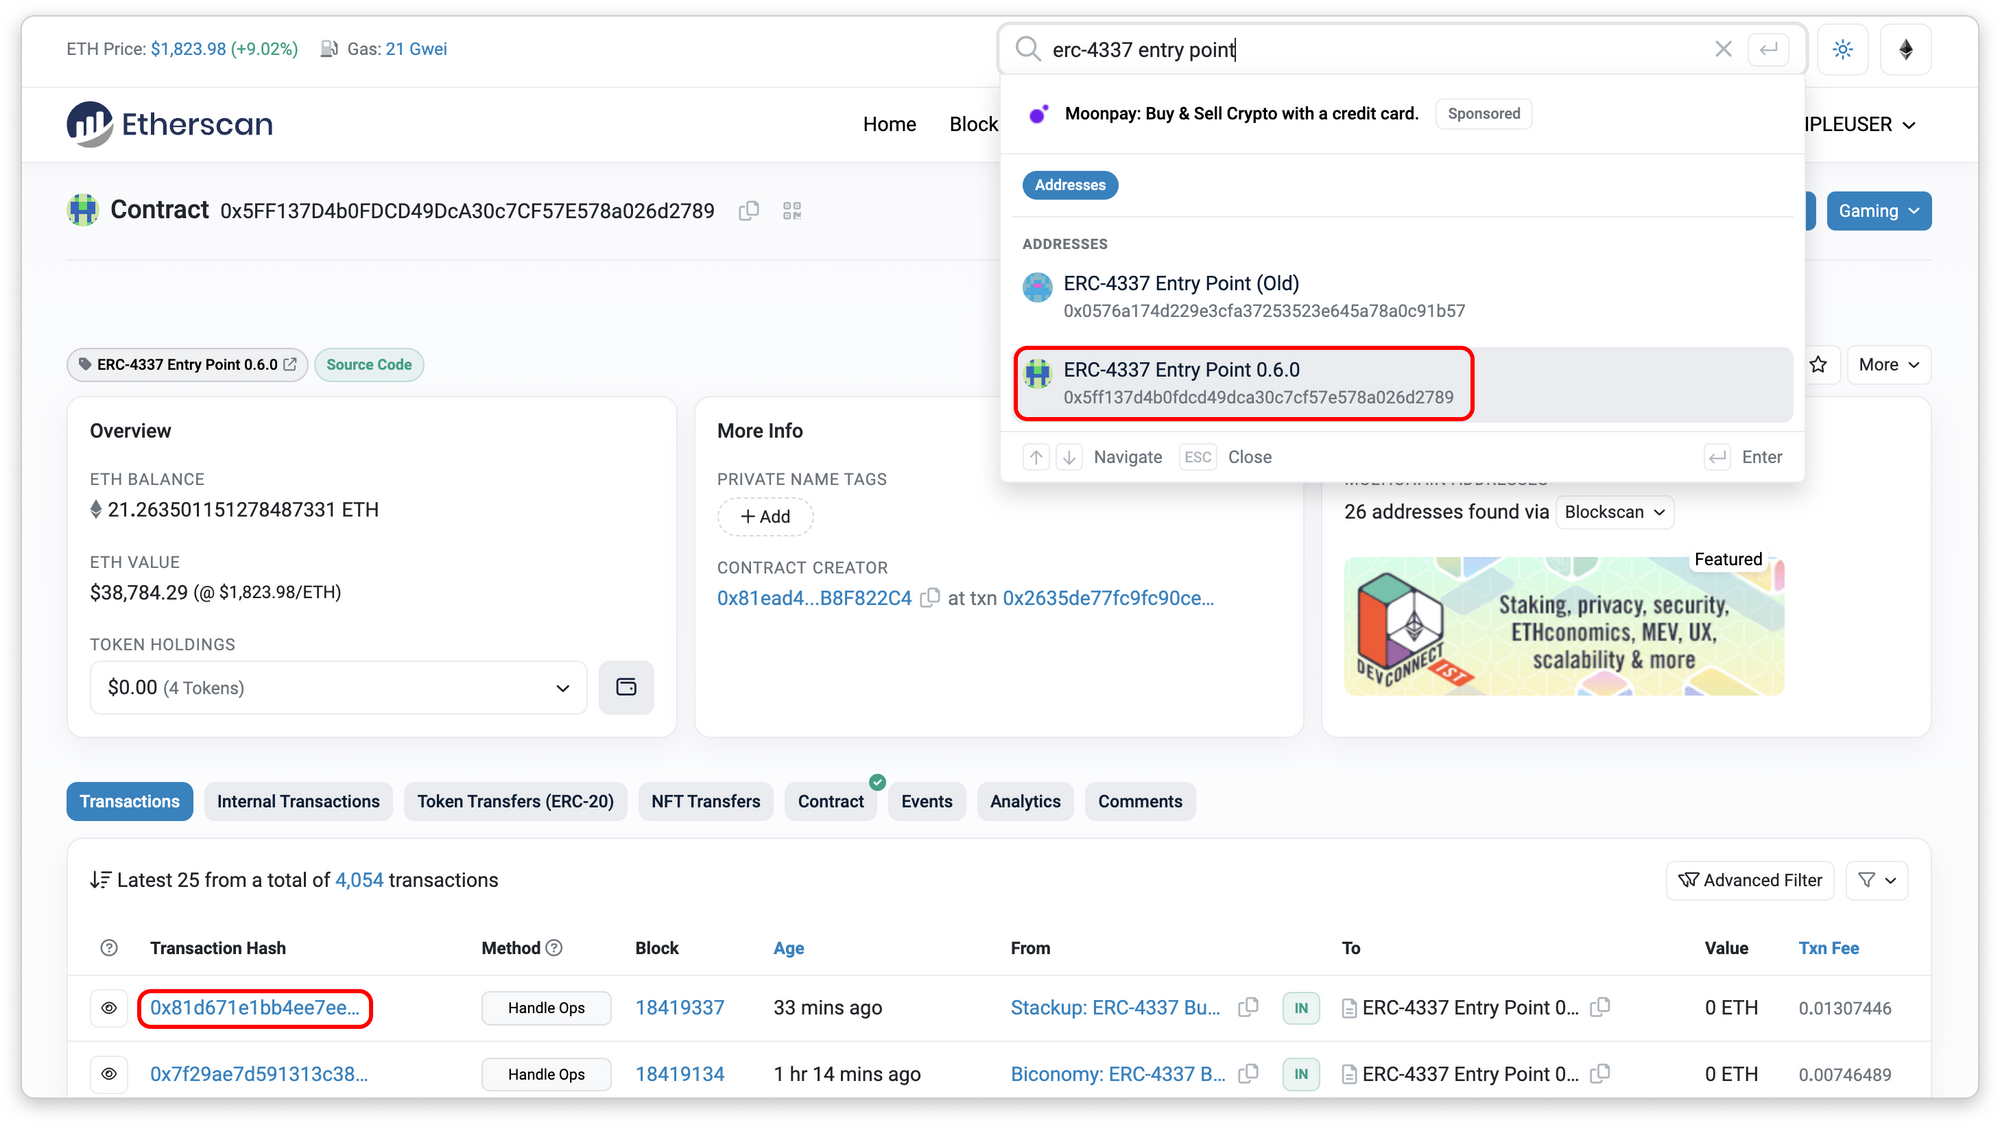Toggle the light theme sun icon
The image size is (2000, 1125).
pyautogui.click(x=1843, y=49)
